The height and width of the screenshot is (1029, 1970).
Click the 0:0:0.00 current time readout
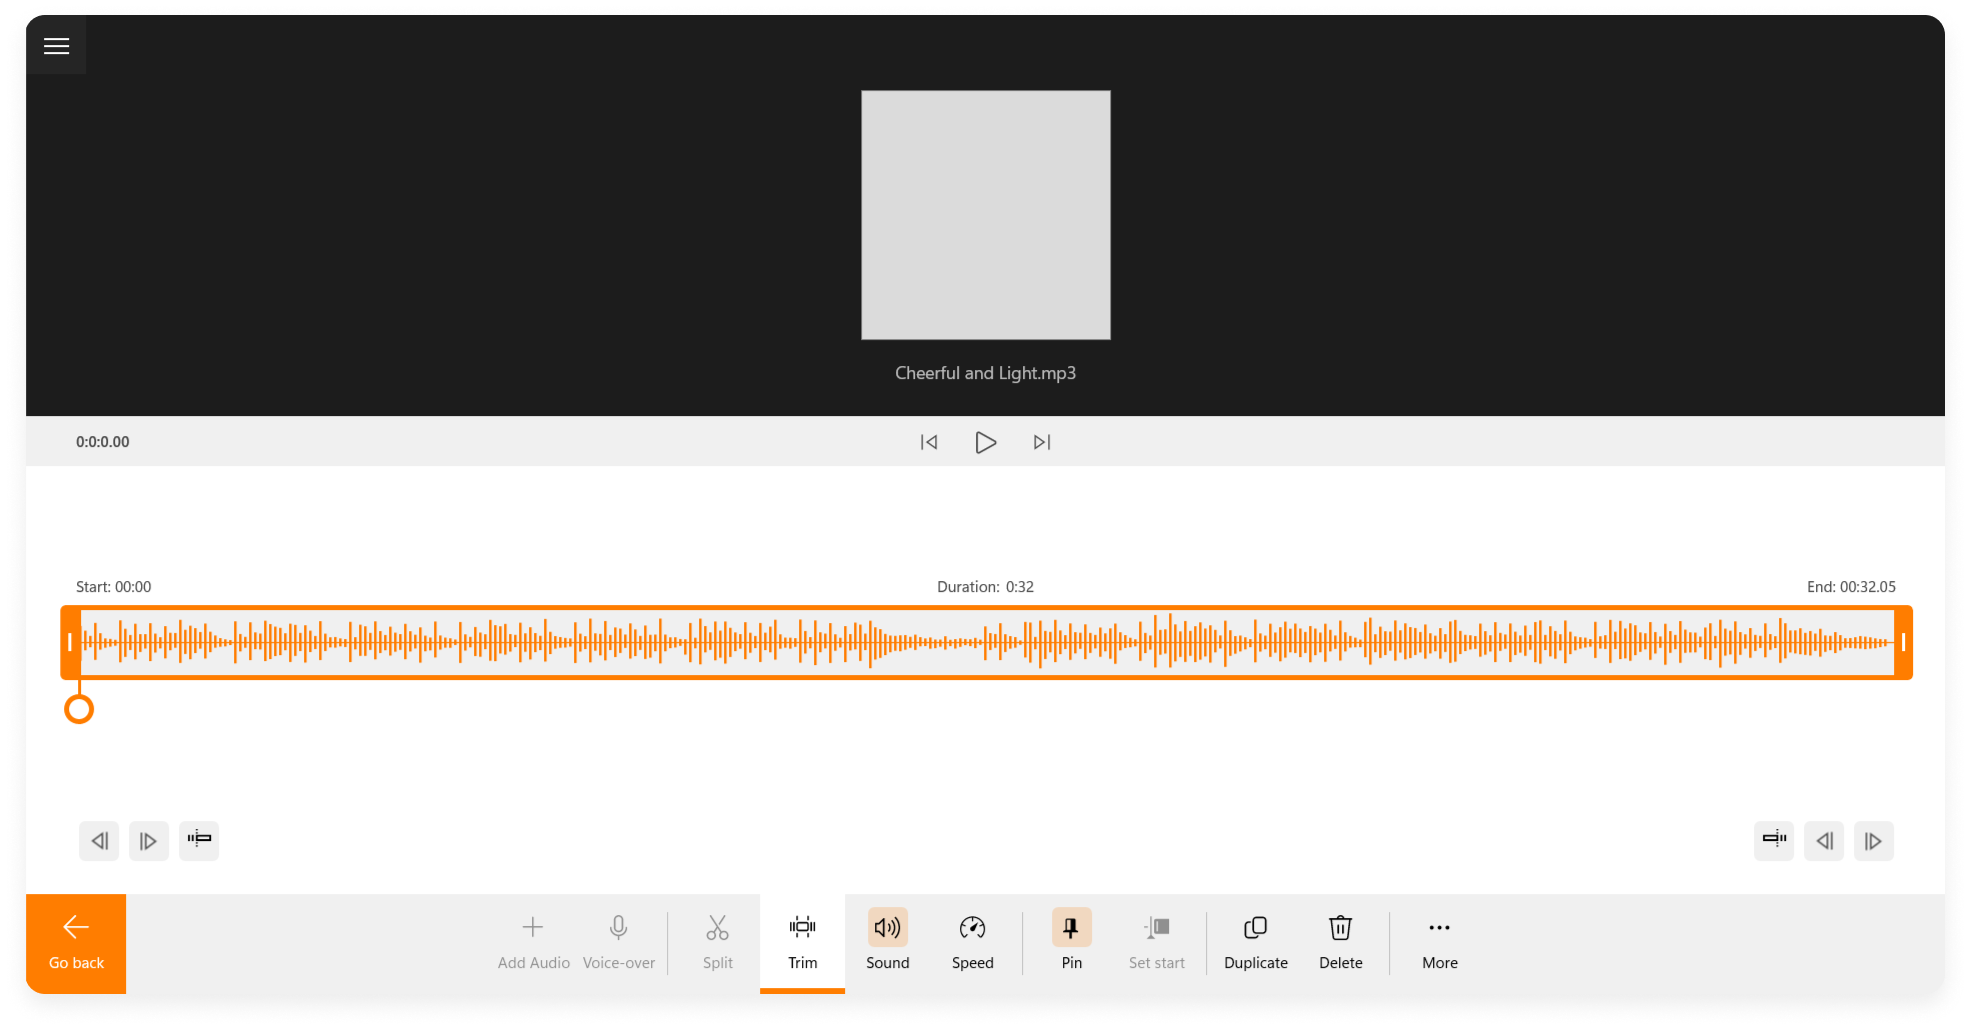(103, 442)
